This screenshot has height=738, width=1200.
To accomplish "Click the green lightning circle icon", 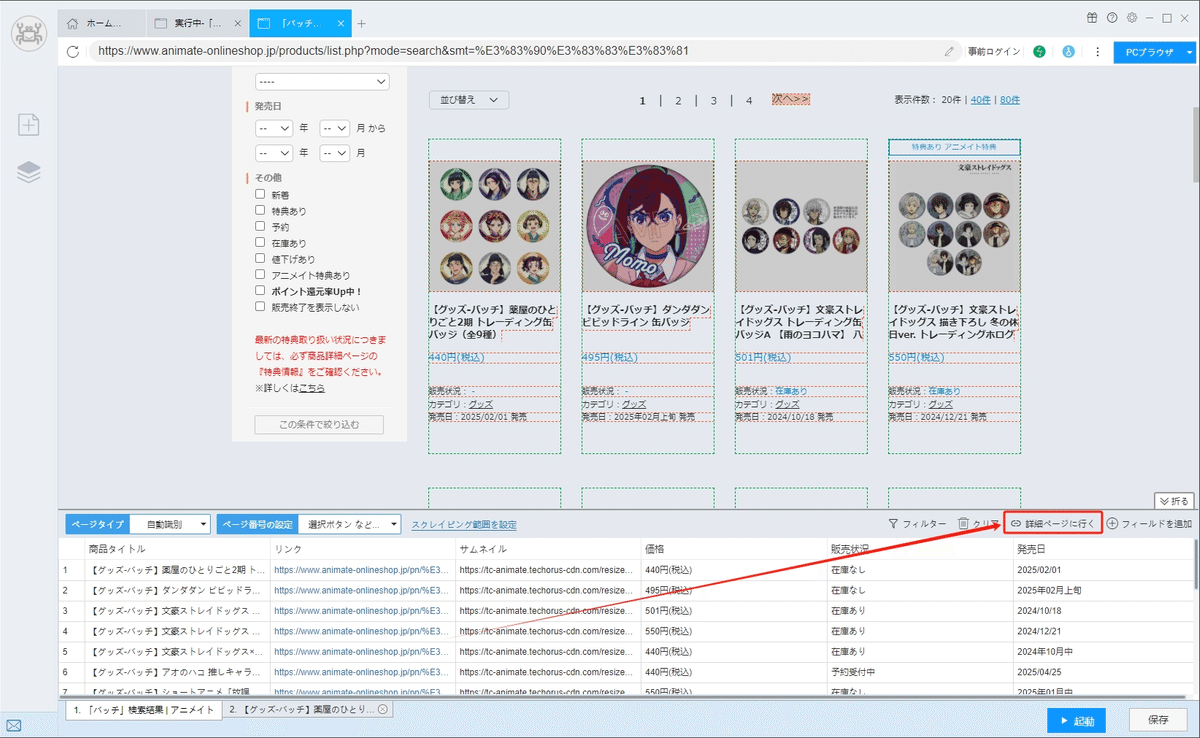I will click(x=1040, y=51).
